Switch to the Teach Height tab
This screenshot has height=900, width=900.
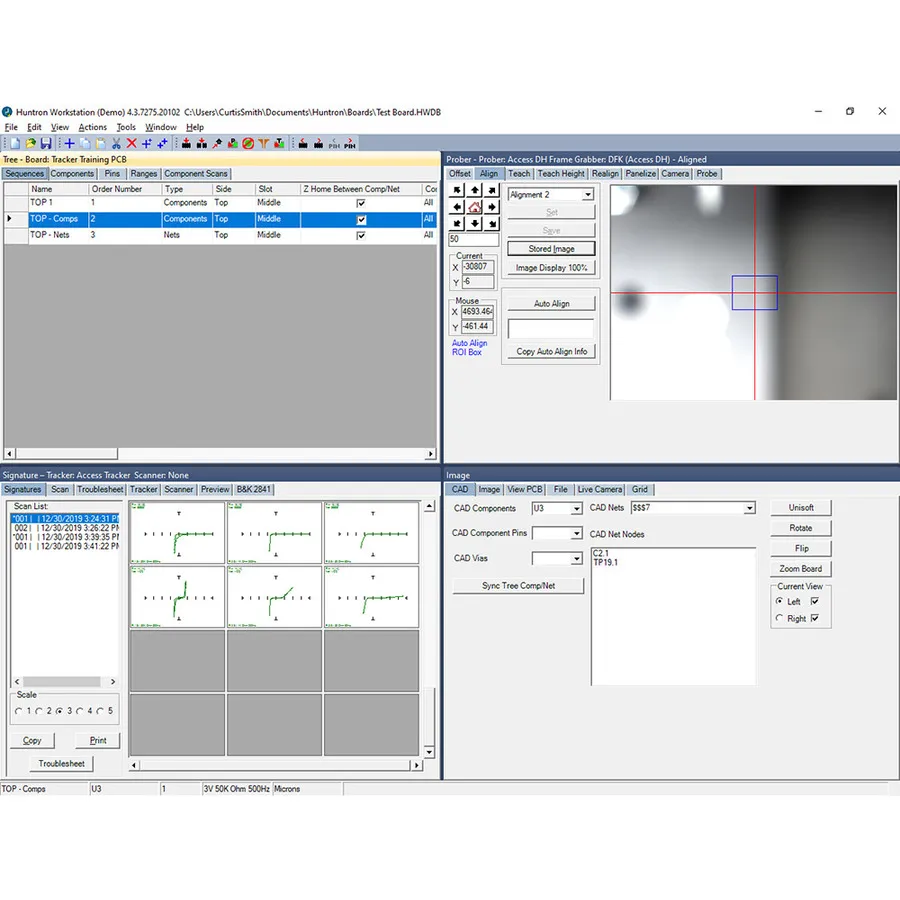pyautogui.click(x=561, y=173)
